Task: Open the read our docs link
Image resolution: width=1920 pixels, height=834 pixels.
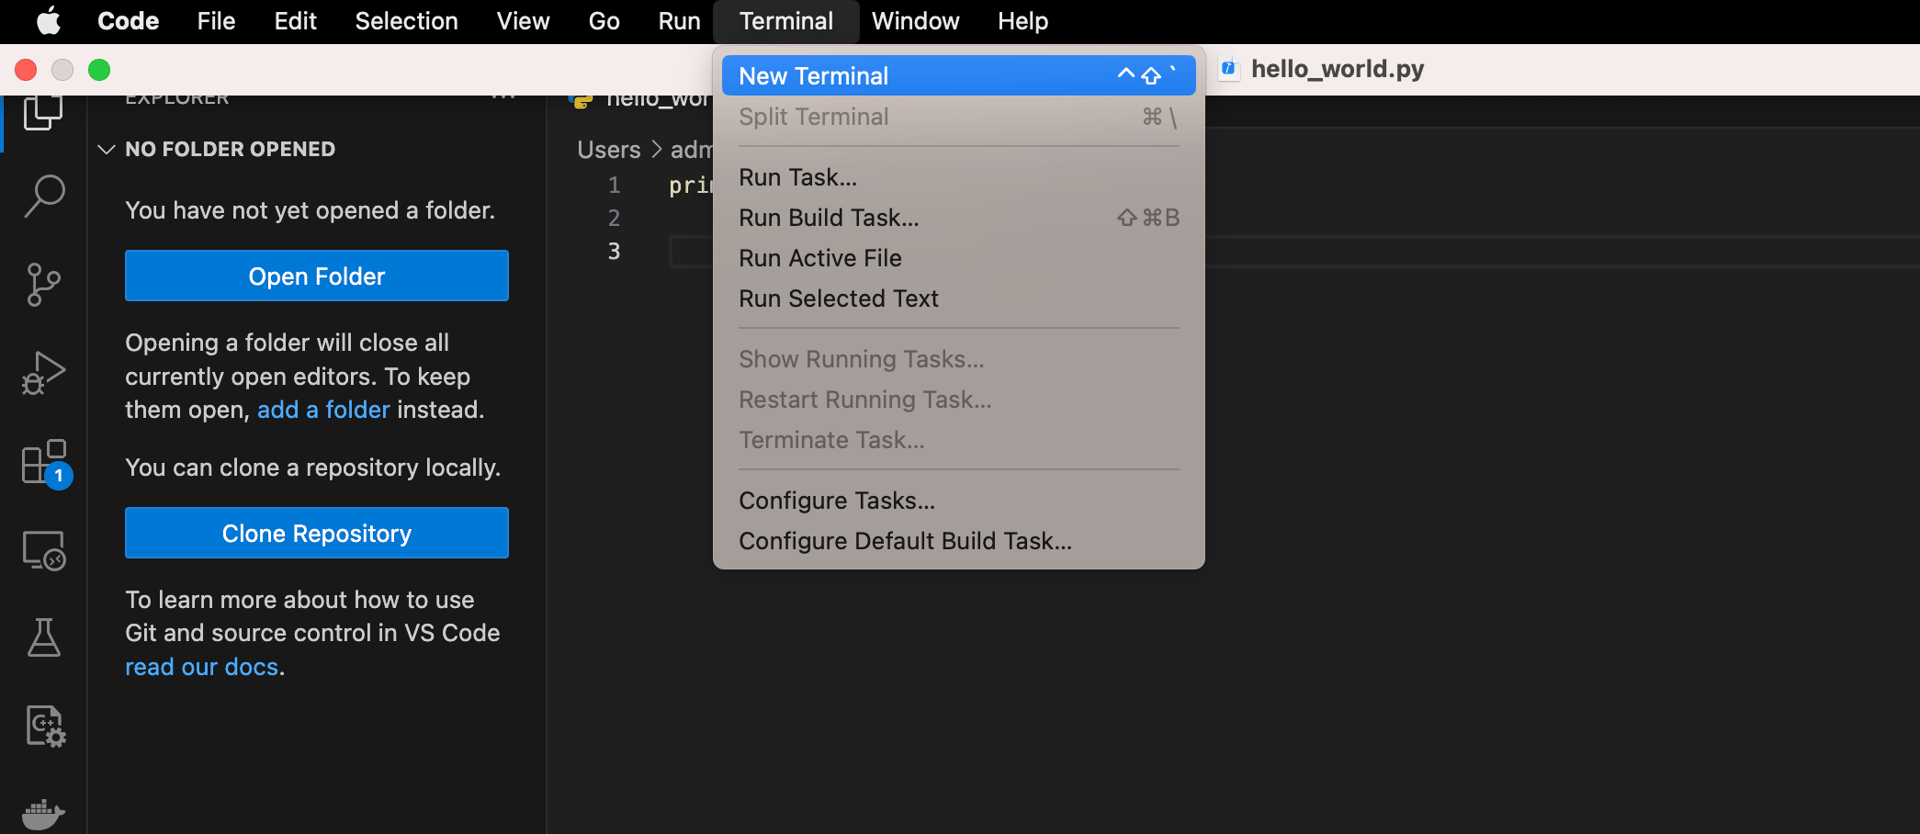Action: pos(201,667)
